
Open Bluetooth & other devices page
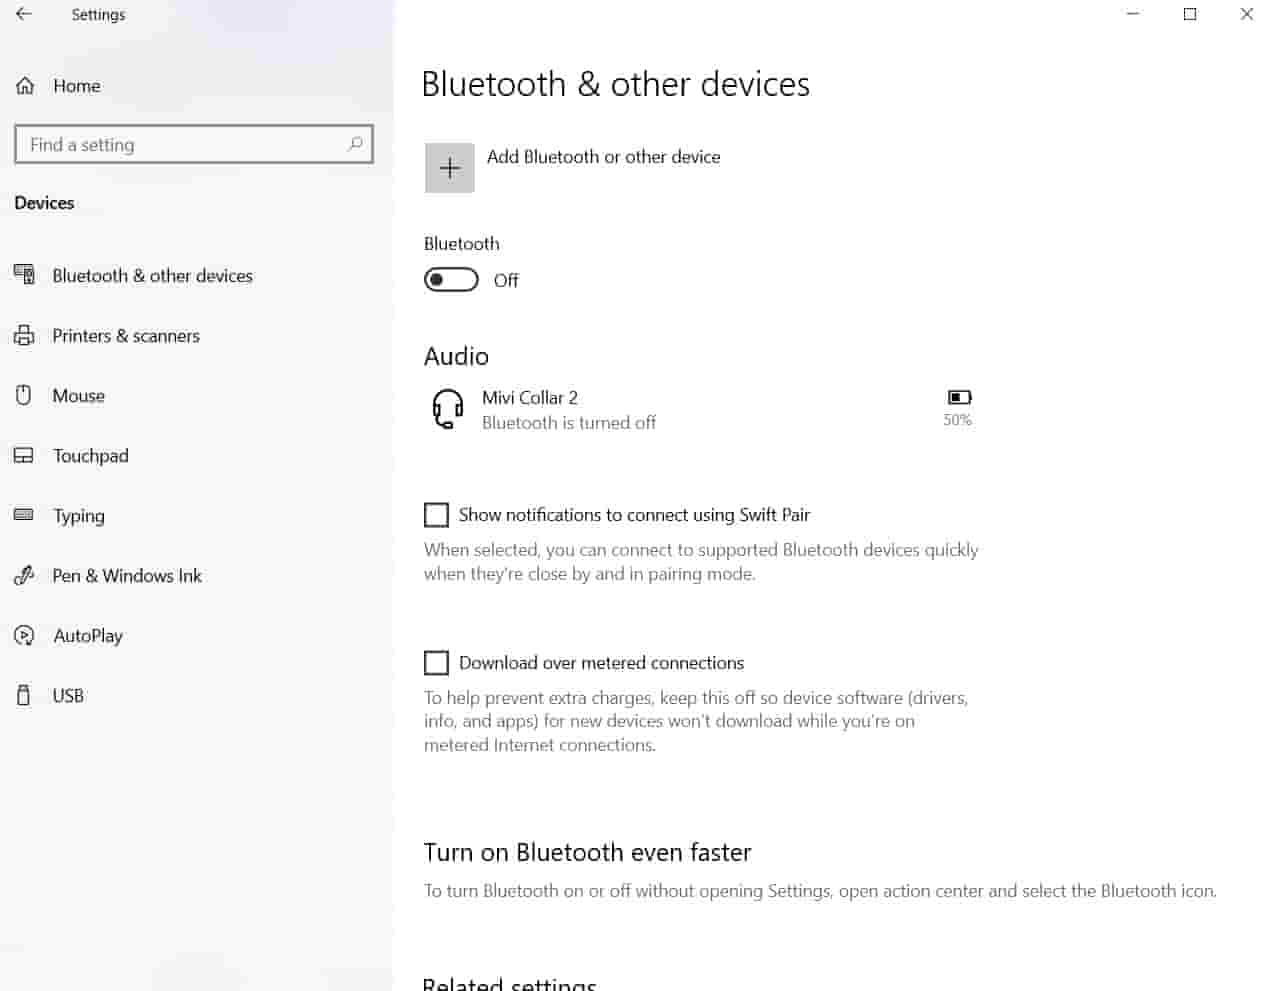(152, 276)
